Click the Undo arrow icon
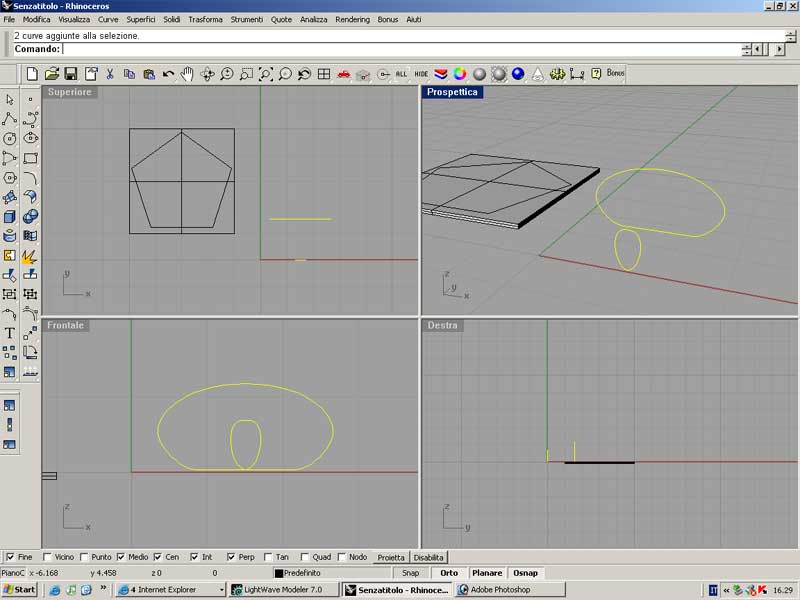Screen dimensions: 800x600 tap(168, 74)
